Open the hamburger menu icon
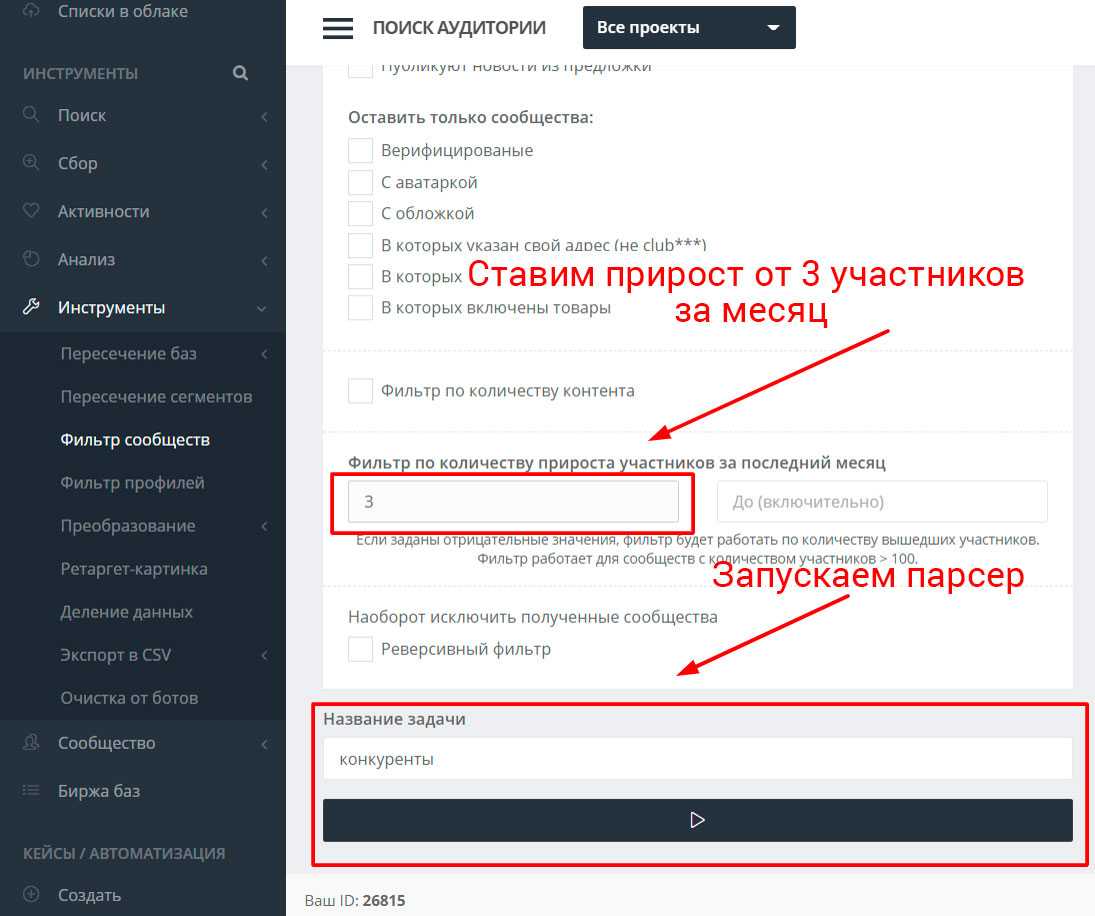 [337, 28]
